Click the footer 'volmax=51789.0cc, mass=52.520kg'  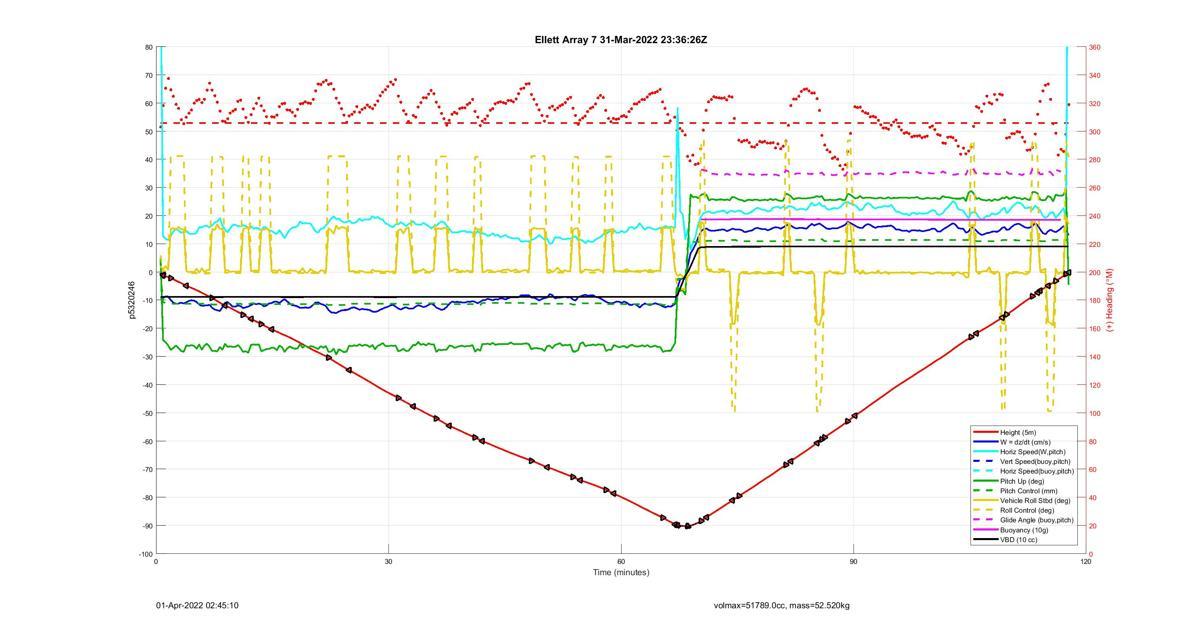click(782, 605)
